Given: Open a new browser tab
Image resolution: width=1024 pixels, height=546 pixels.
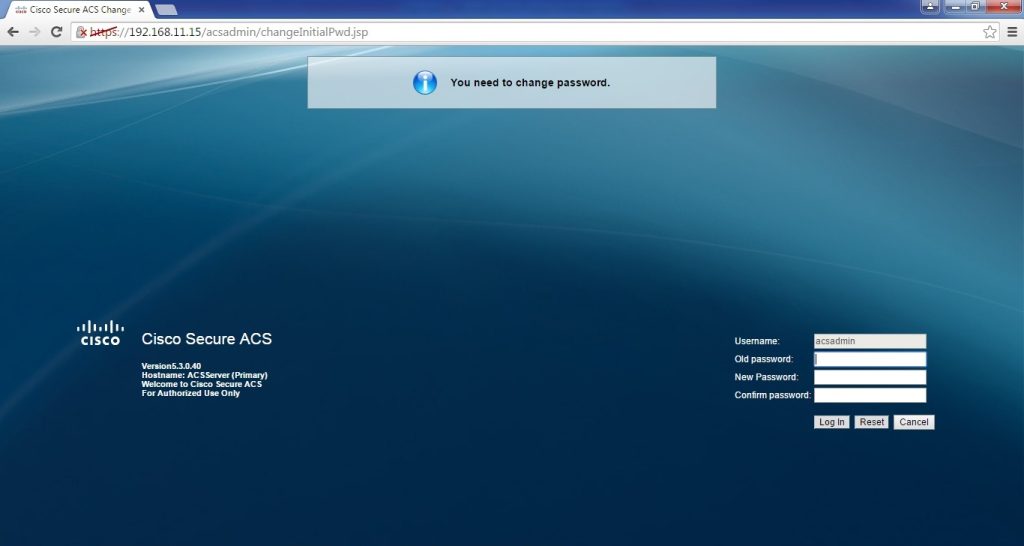Looking at the screenshot, I should (x=166, y=10).
